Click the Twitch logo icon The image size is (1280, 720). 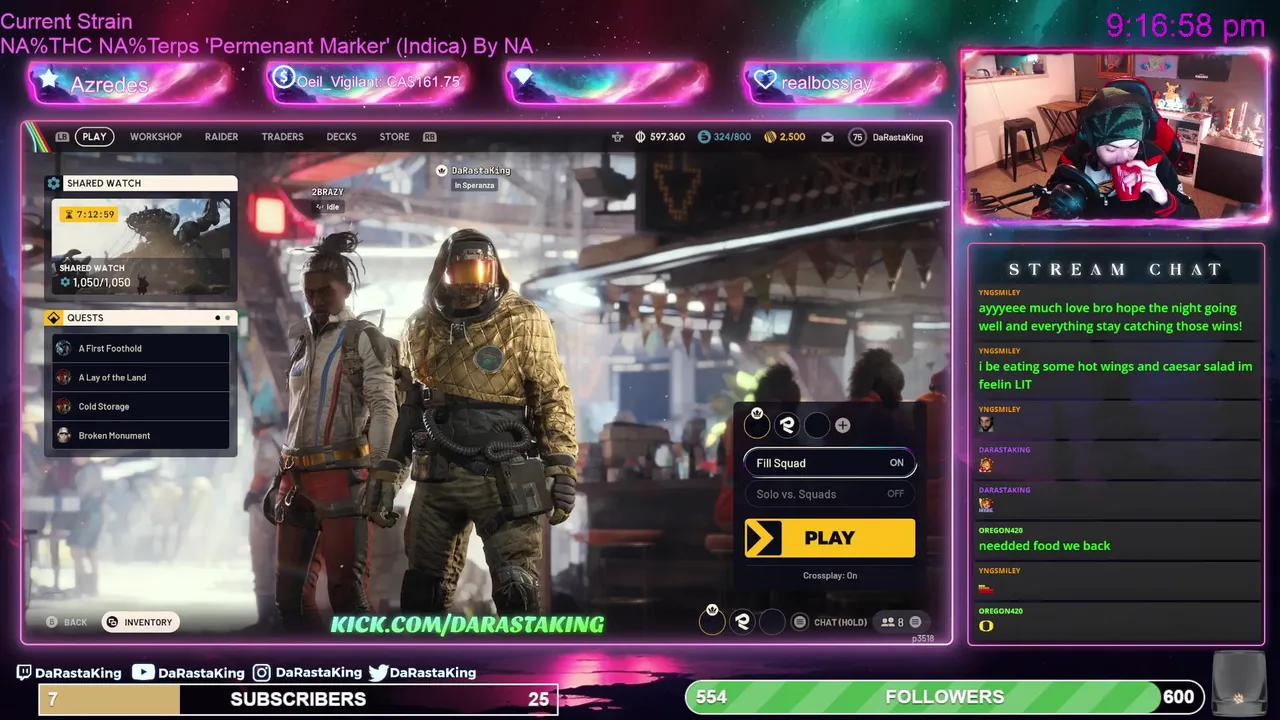(x=24, y=673)
